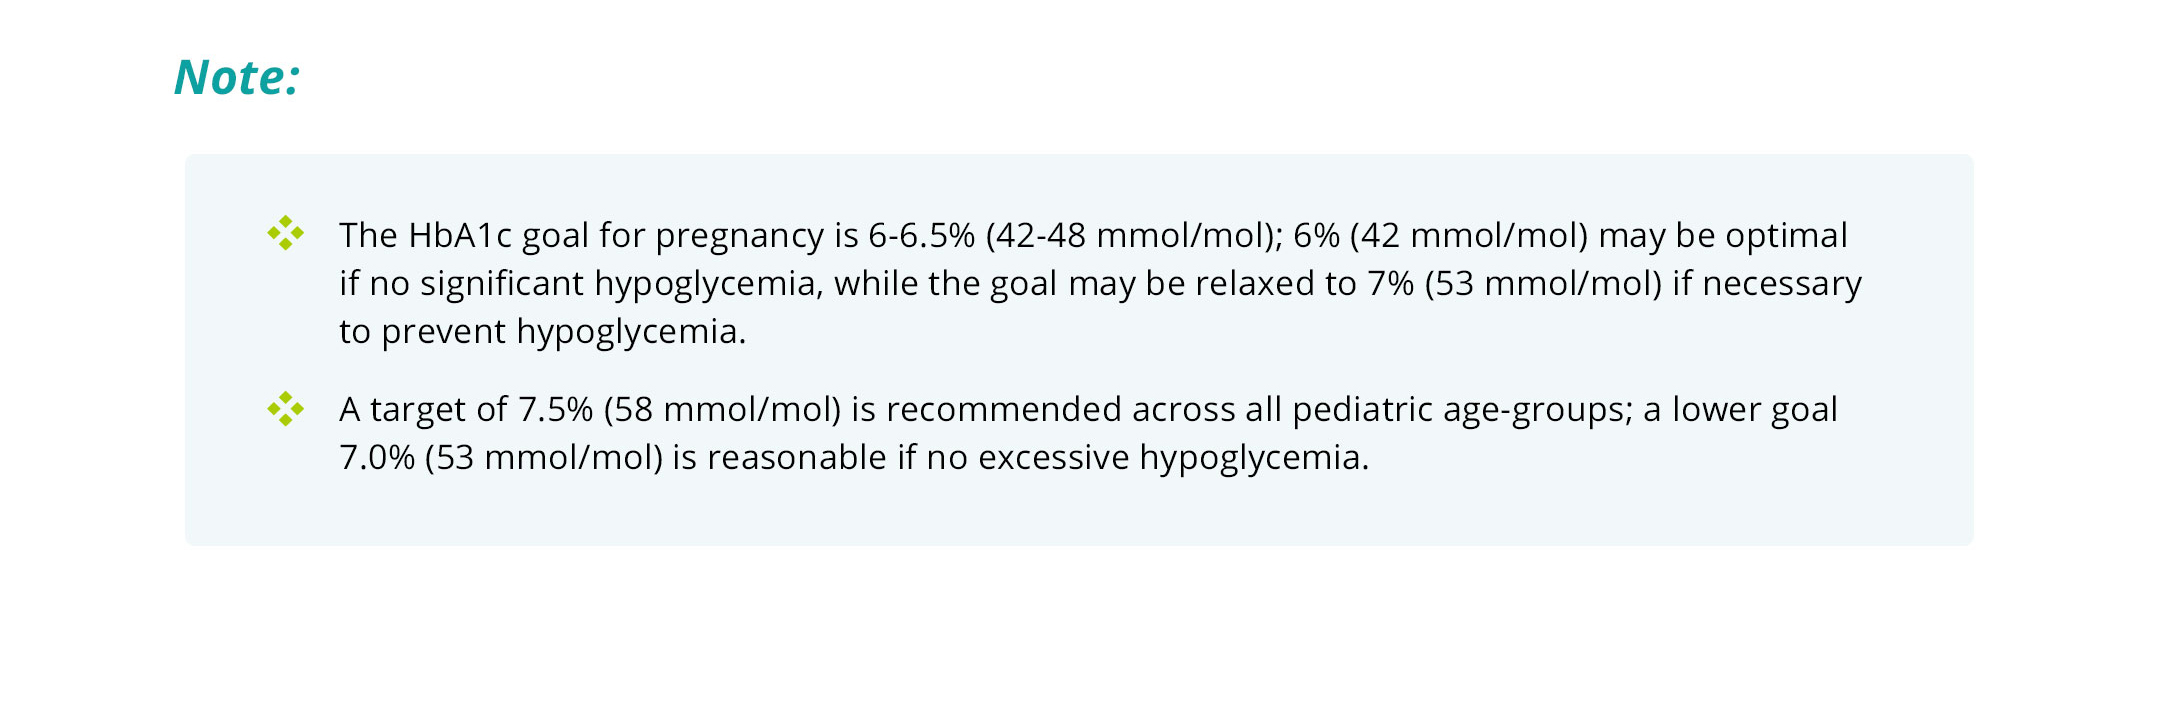Click the phrase "may be optimal"
This screenshot has width=2160, height=727.
point(1722,236)
